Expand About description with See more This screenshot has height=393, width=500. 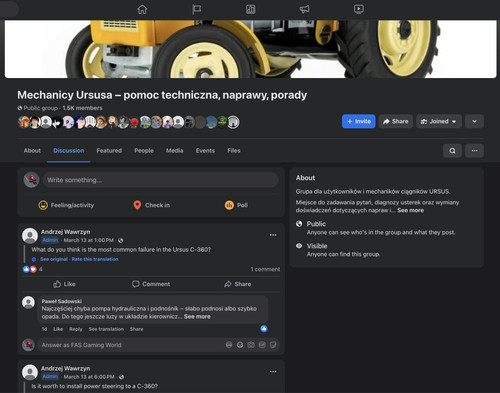click(410, 210)
